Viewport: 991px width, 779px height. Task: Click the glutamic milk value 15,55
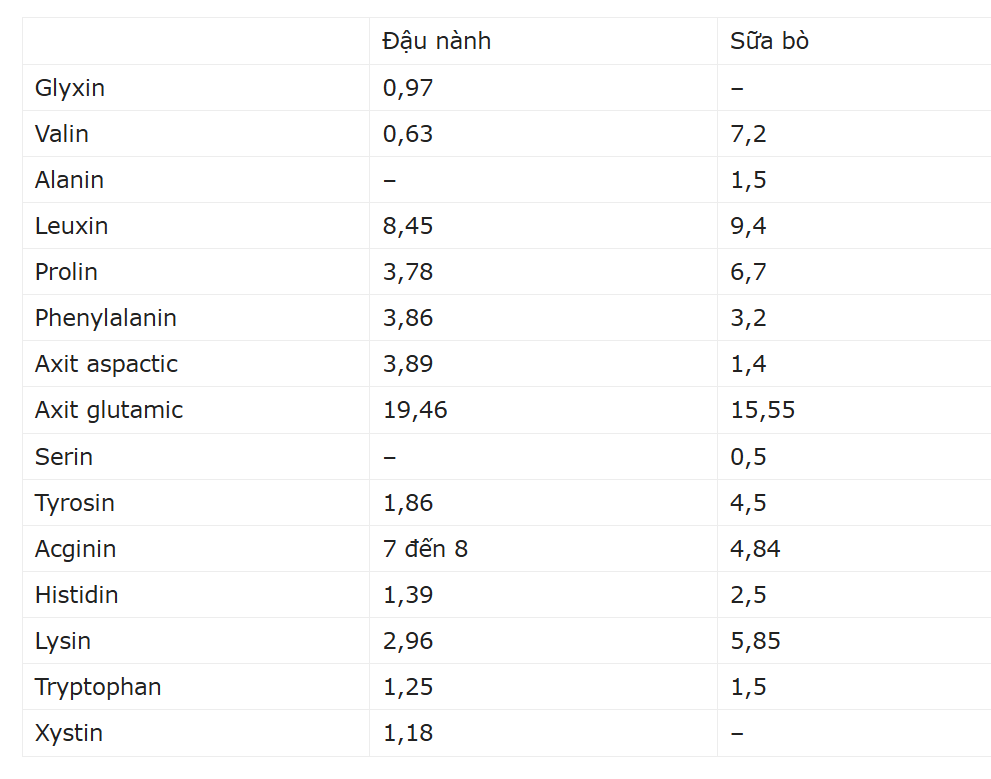(x=762, y=411)
